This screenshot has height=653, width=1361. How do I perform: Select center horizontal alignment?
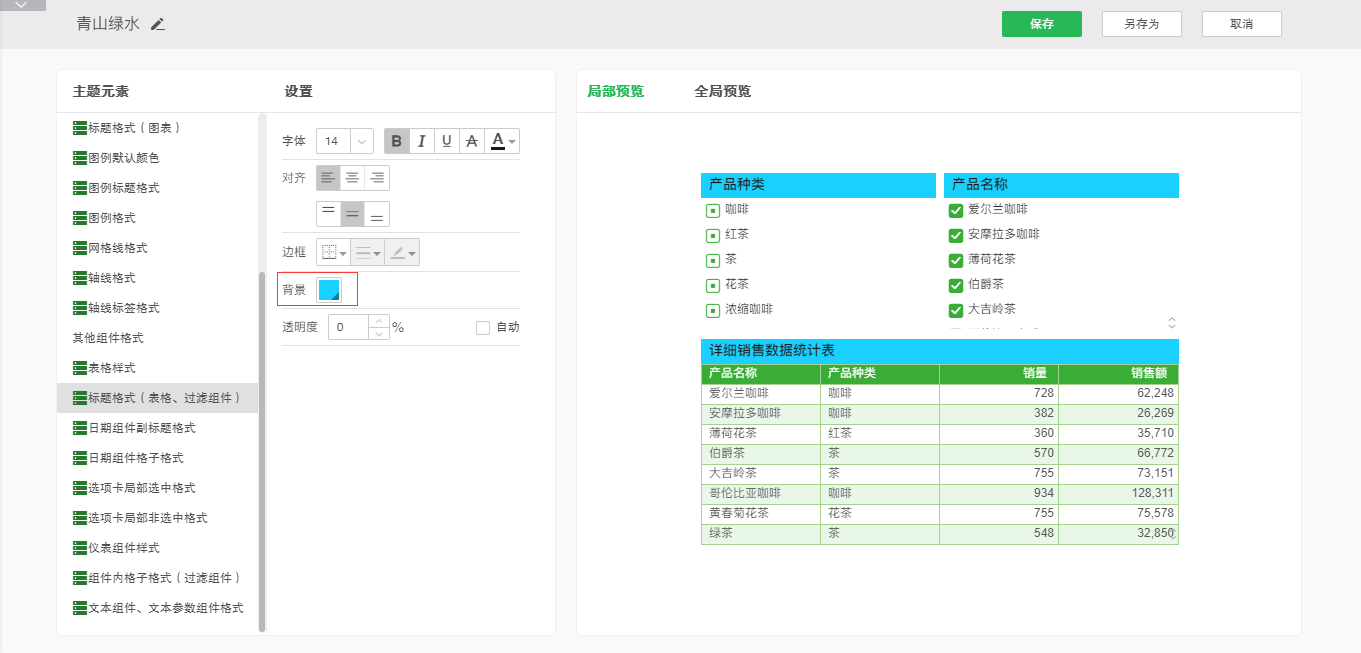pyautogui.click(x=353, y=178)
